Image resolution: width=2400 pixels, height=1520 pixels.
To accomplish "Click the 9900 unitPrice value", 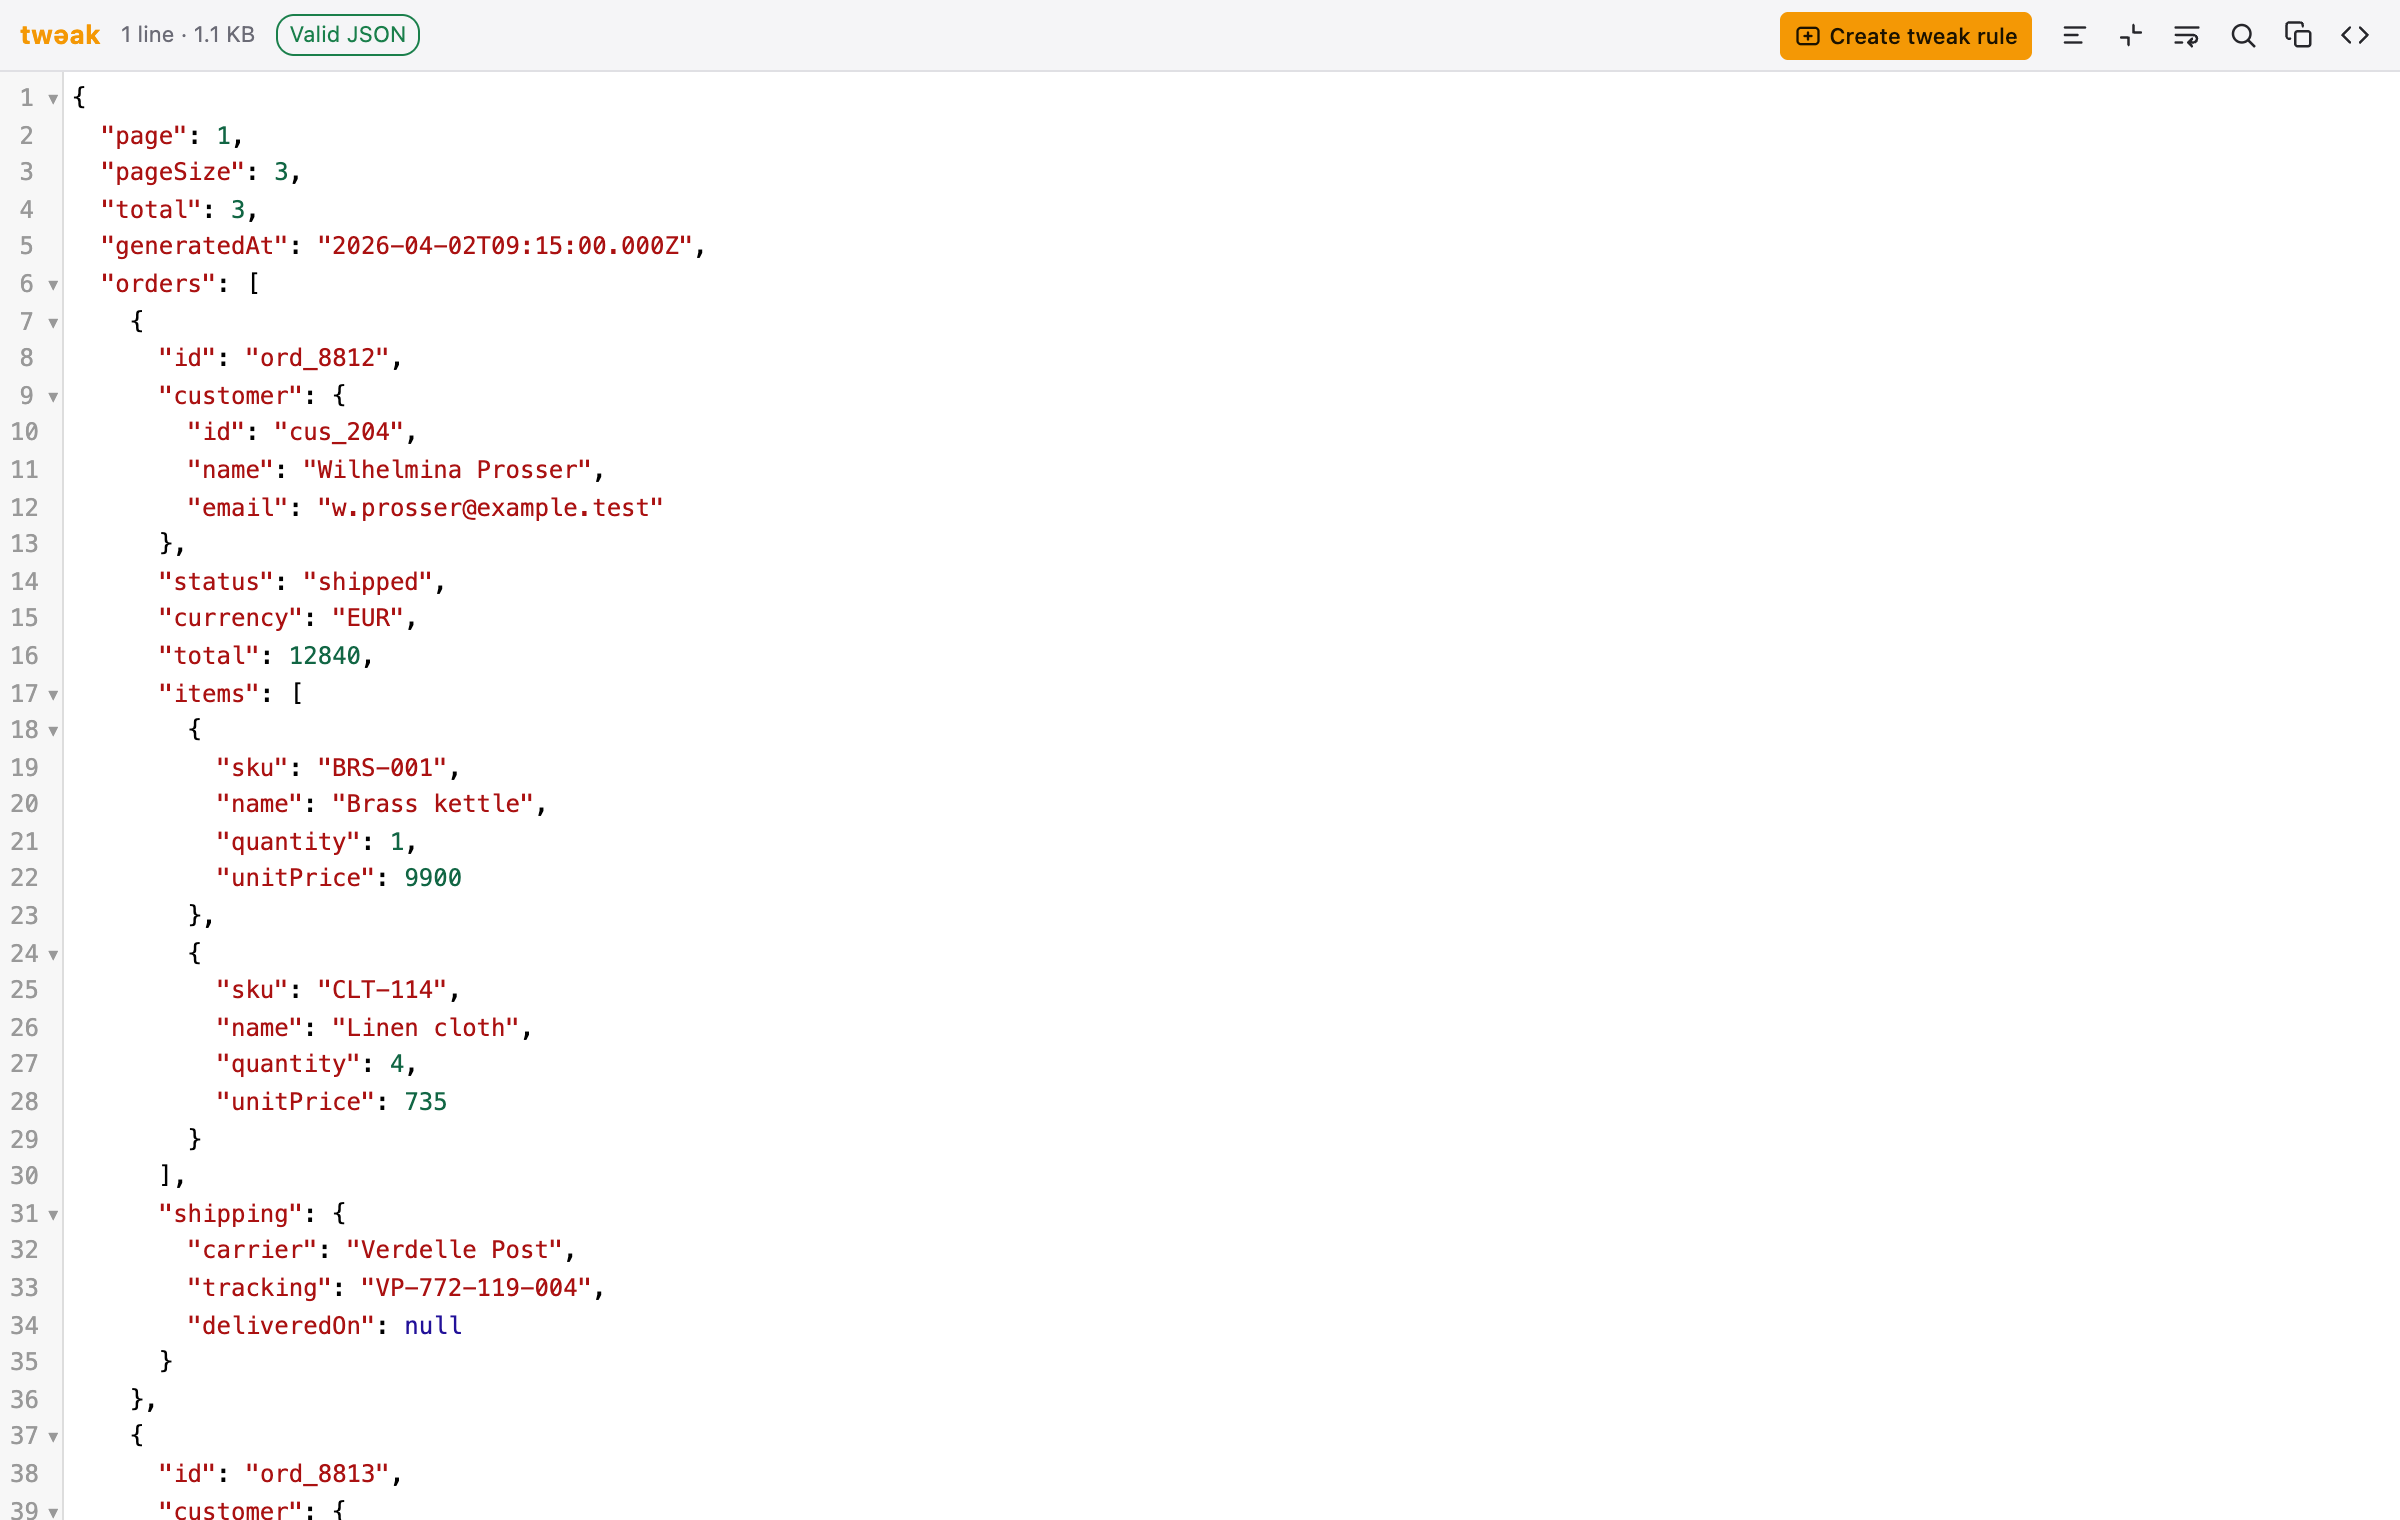I will click(433, 878).
